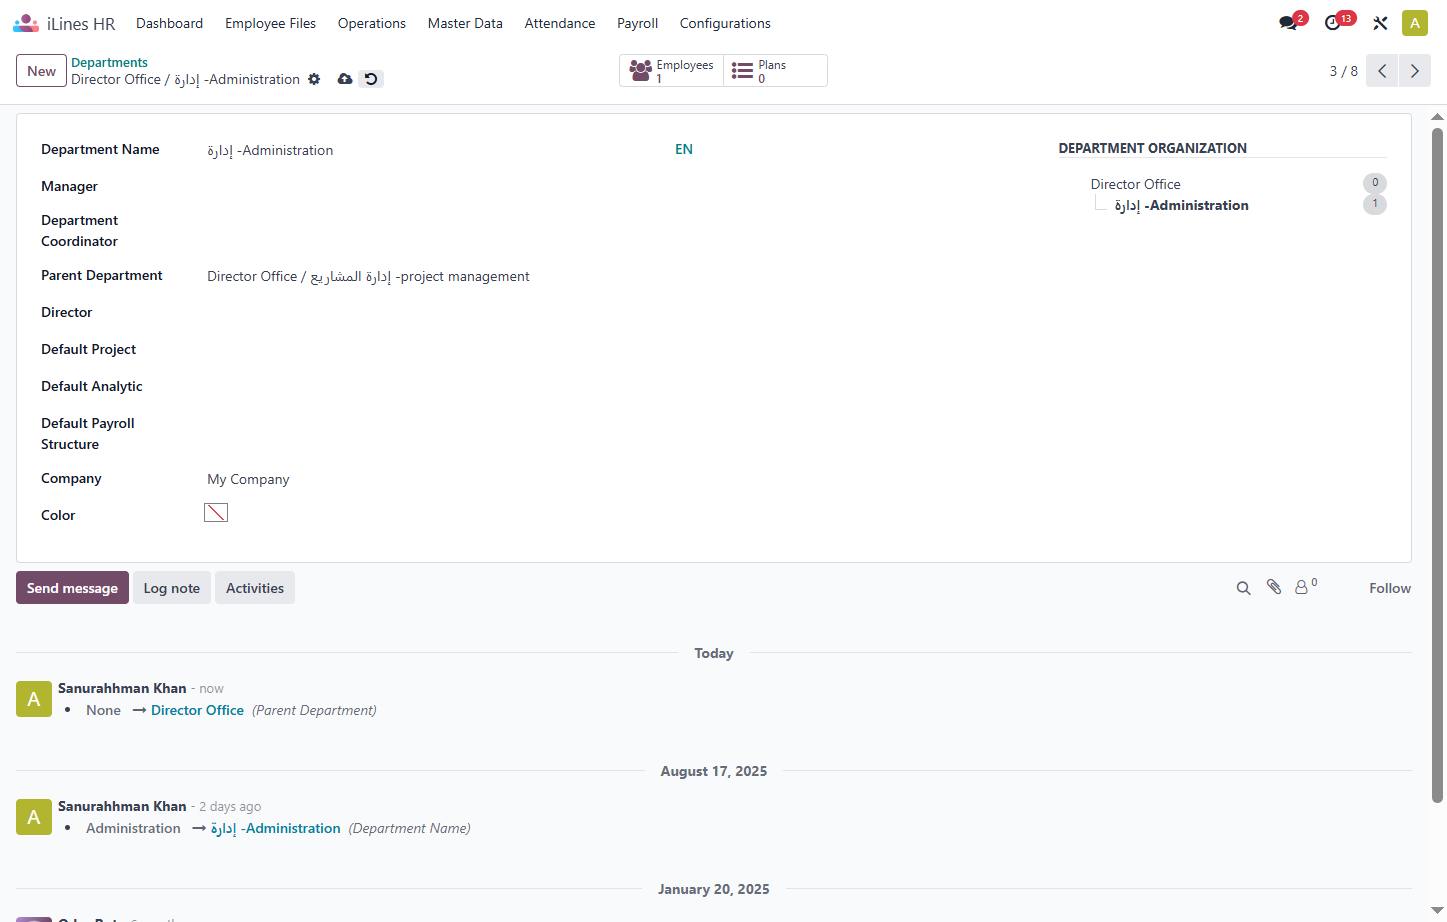The height and width of the screenshot is (922, 1447).
Task: Click the gear actions icon beside breadcrumb
Action: pos(314,79)
